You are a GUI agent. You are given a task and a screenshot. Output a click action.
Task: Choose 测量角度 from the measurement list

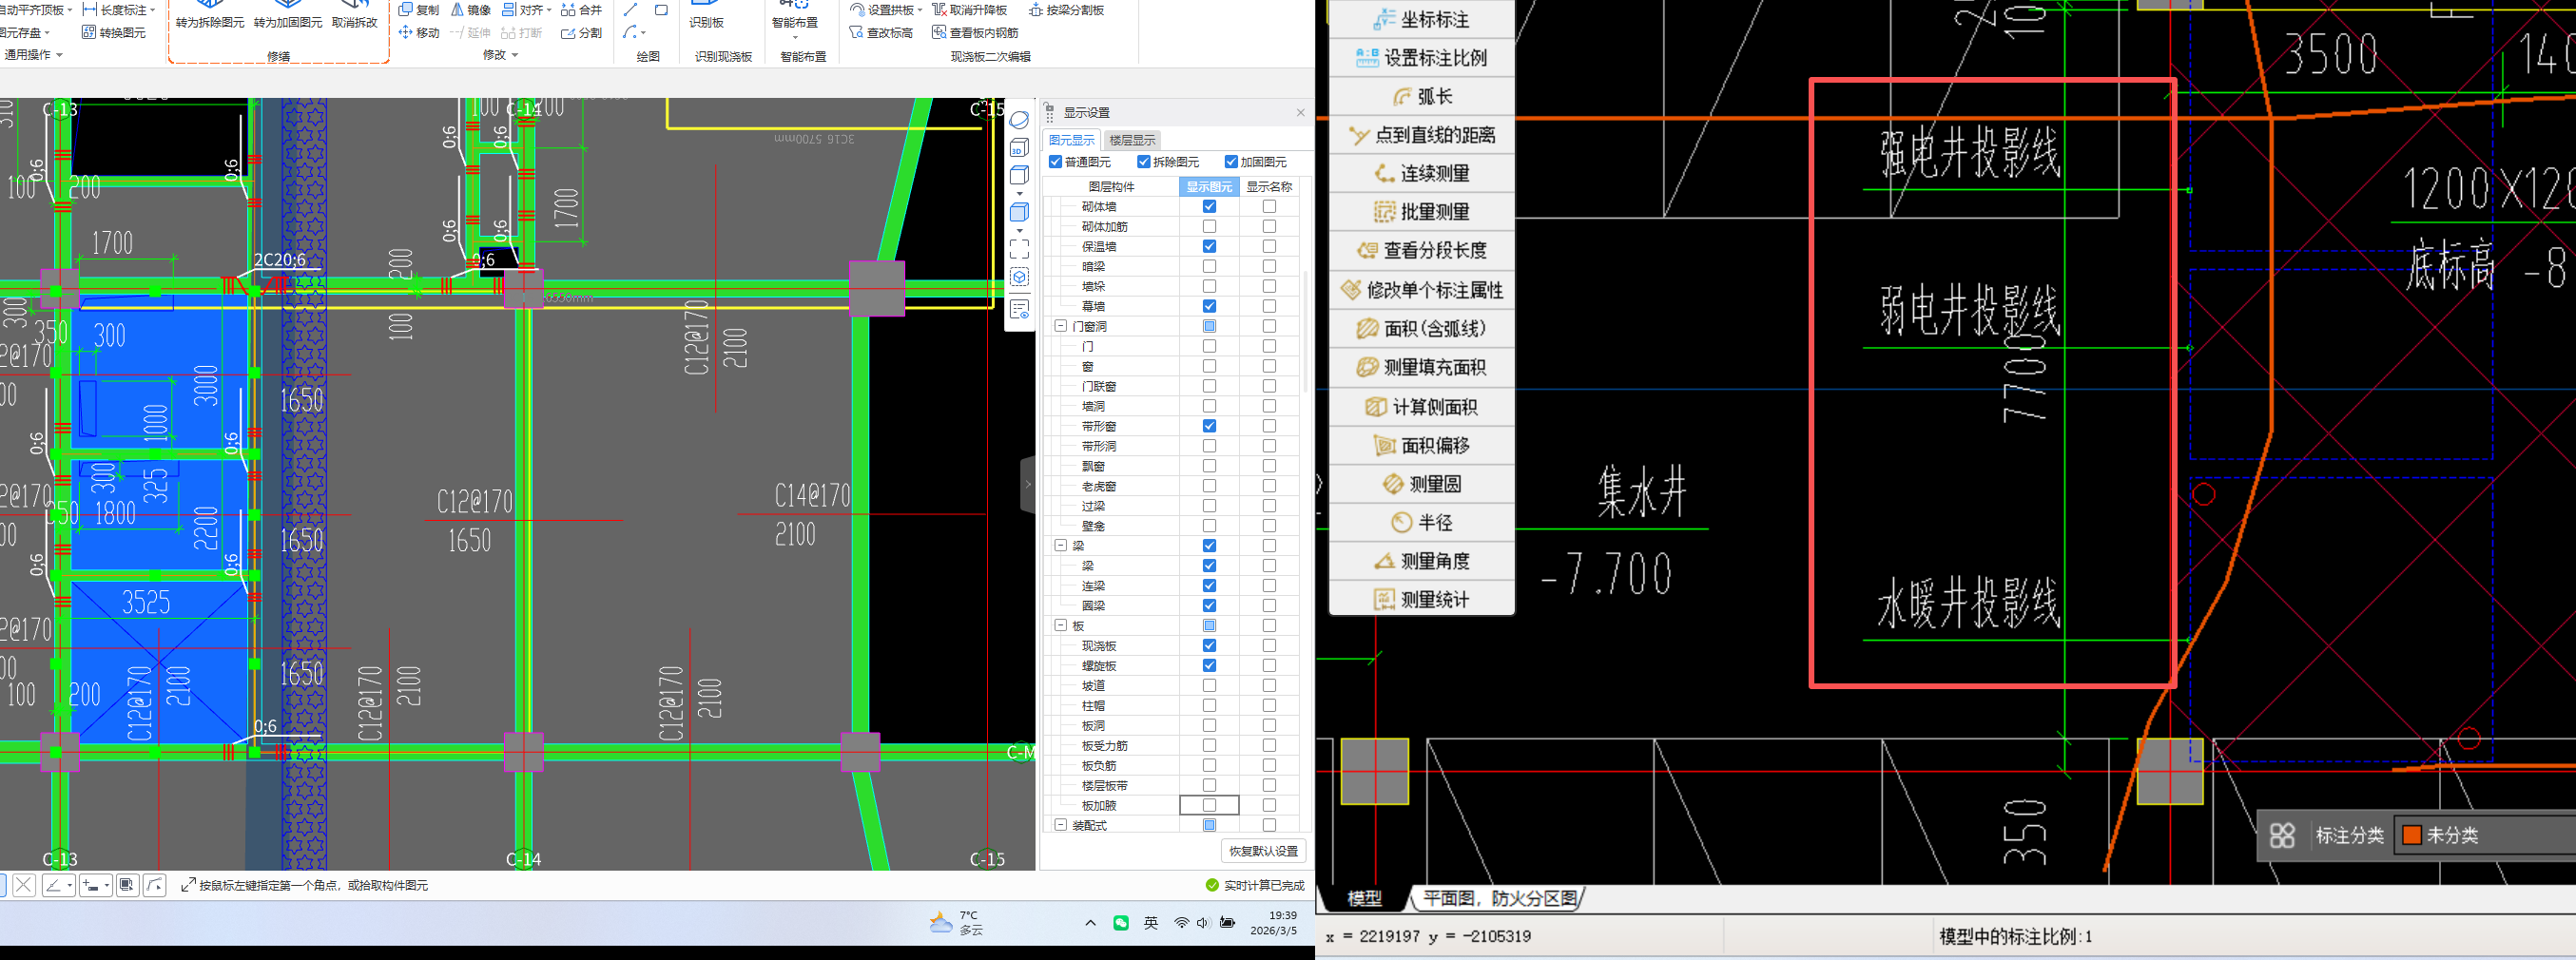1422,562
